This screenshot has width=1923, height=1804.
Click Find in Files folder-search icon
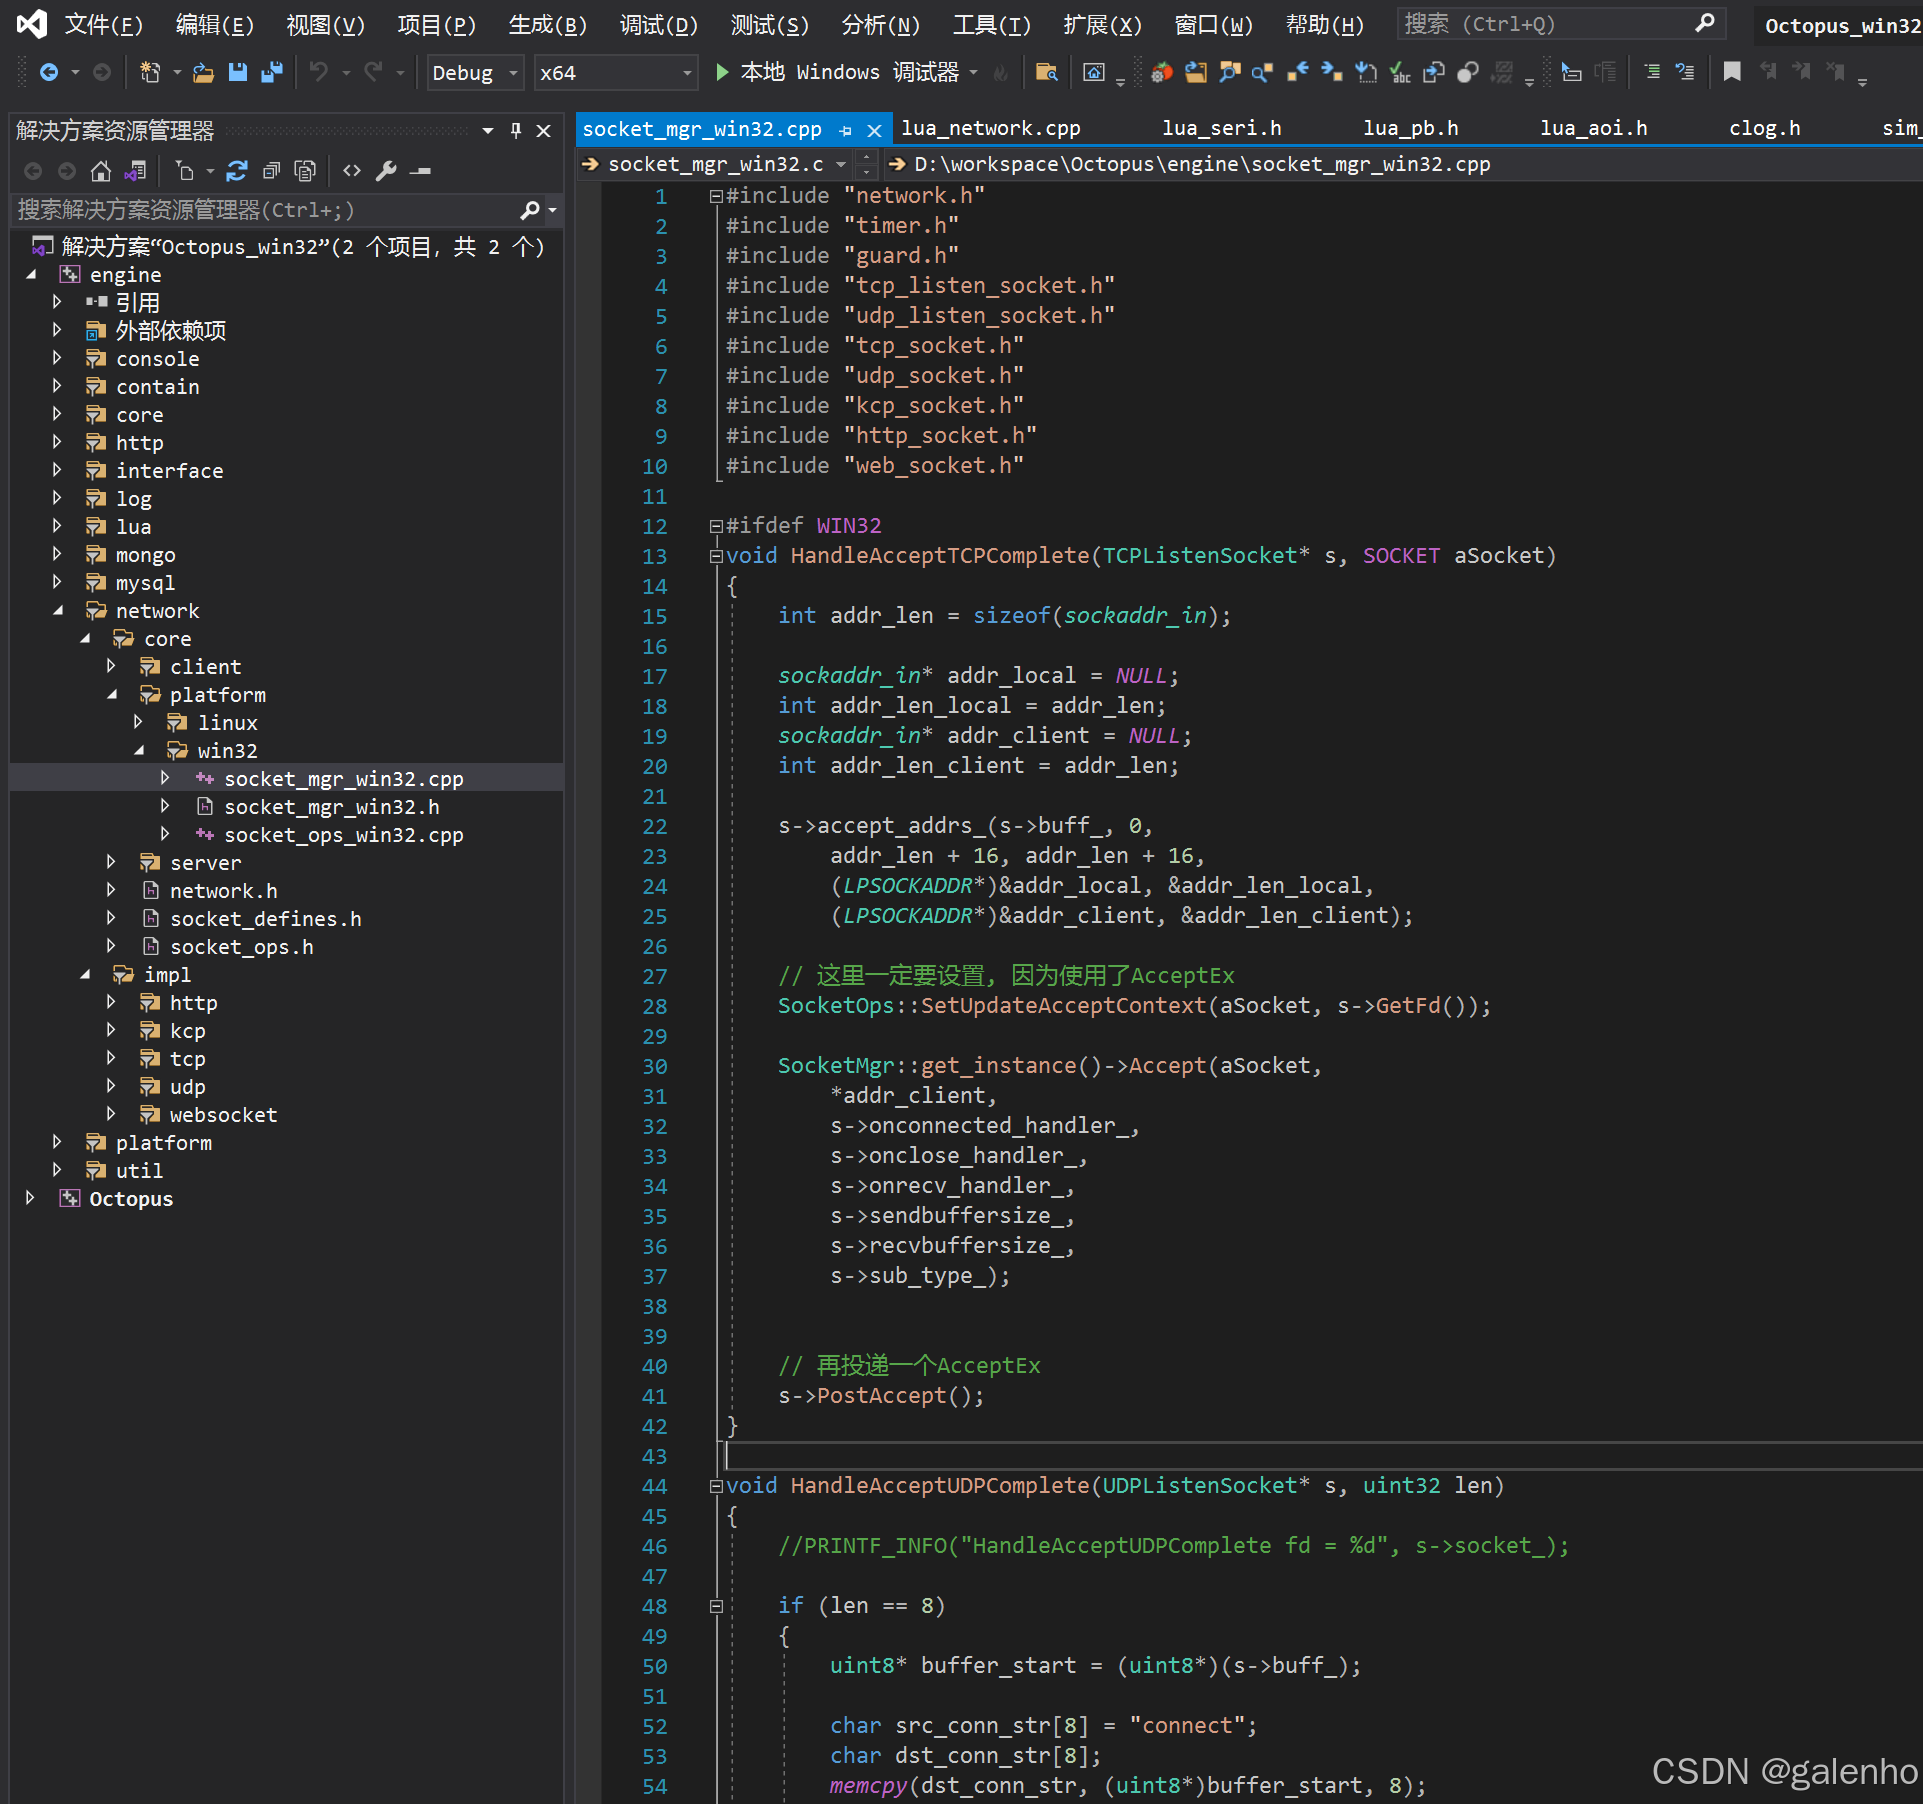1046,72
